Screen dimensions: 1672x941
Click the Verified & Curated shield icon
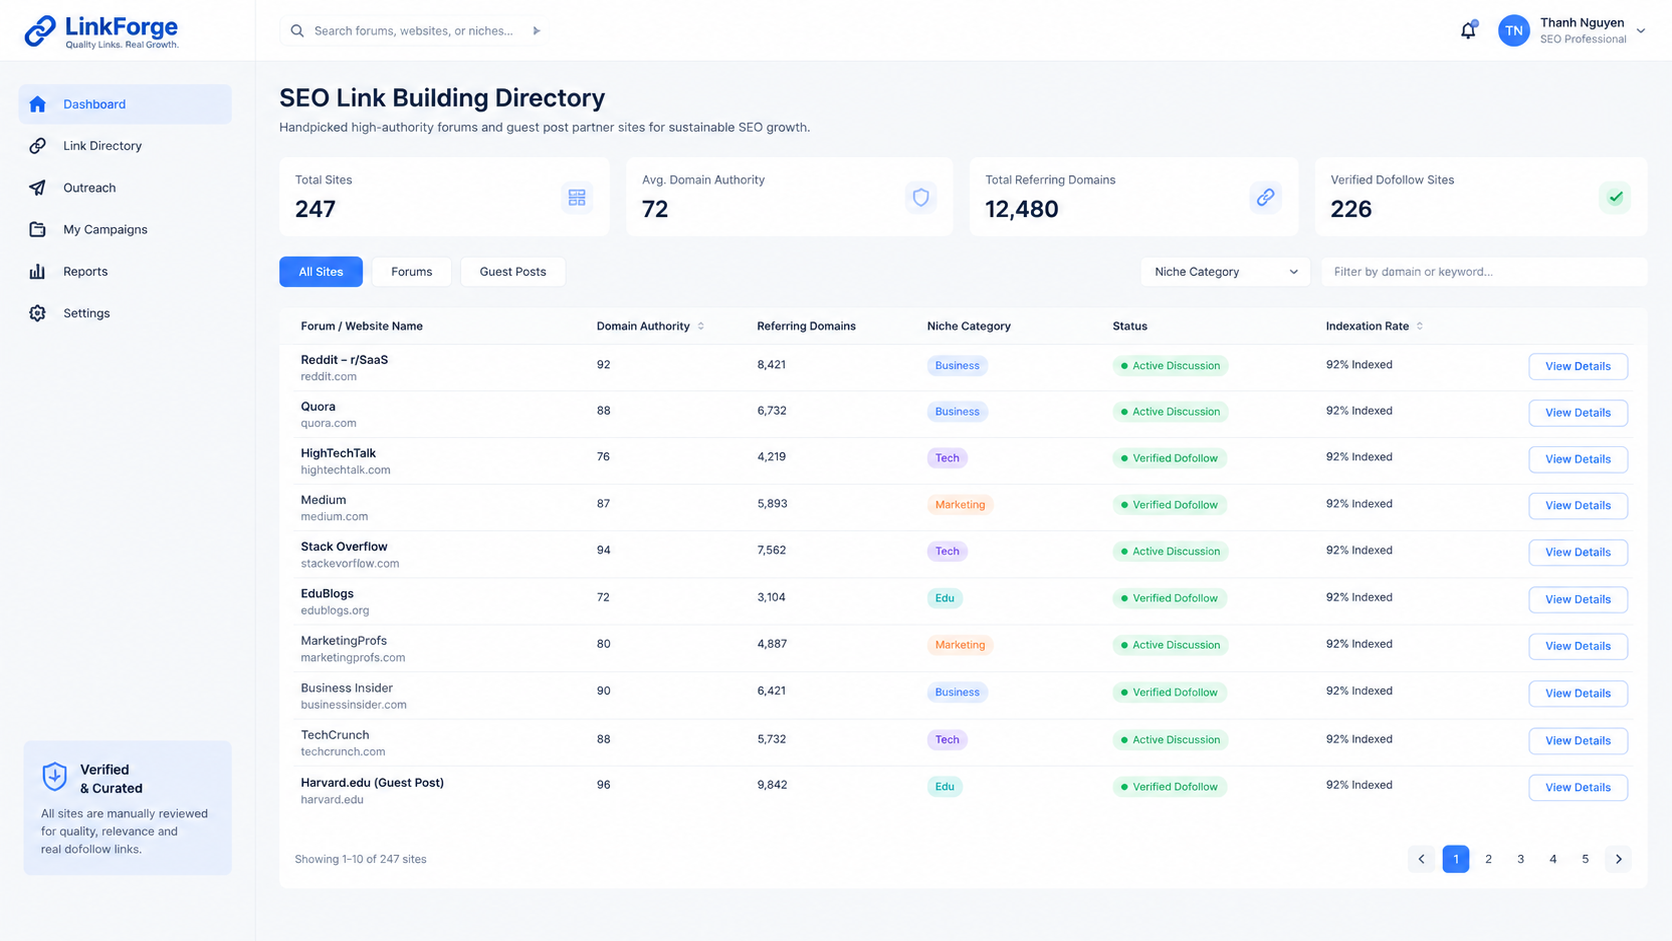55,776
